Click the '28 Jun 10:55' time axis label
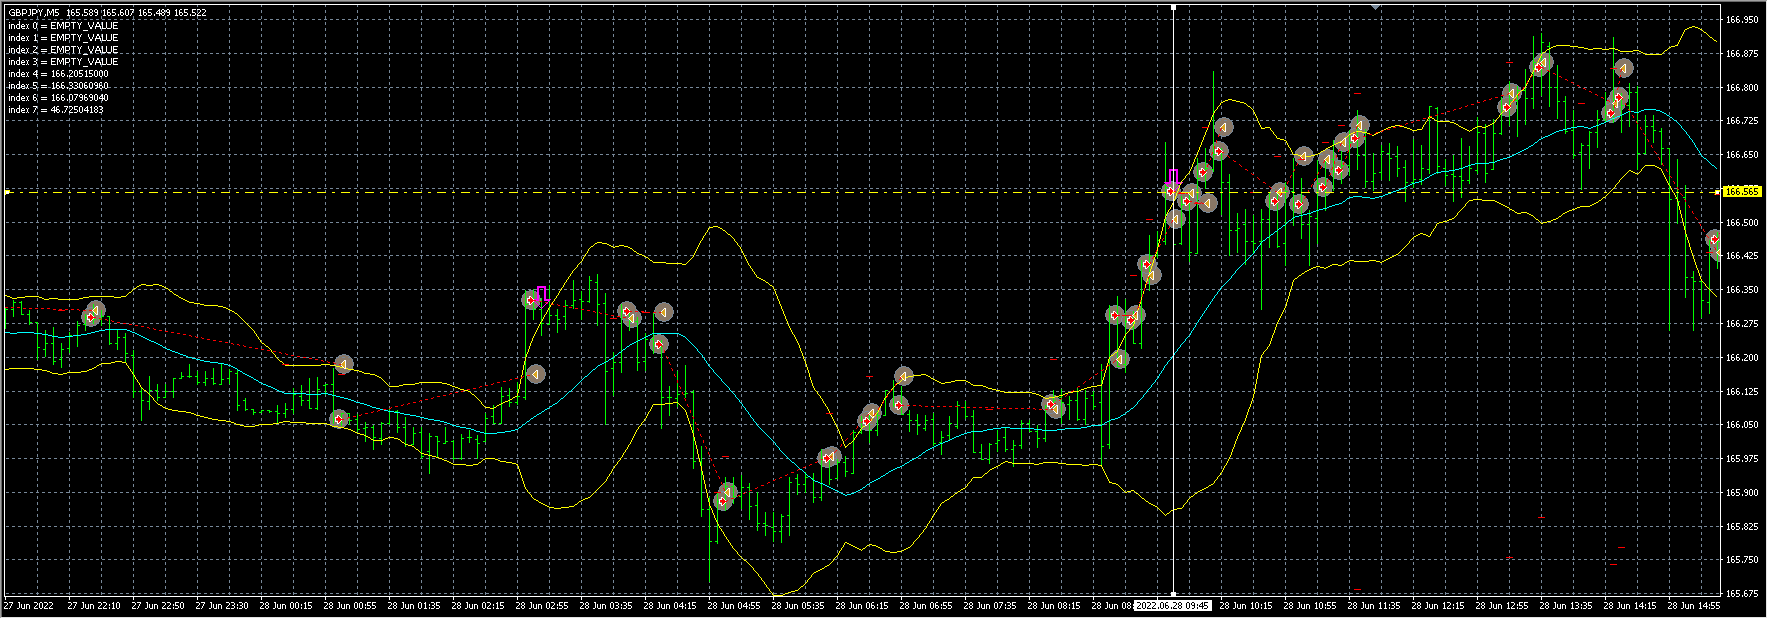 click(1310, 605)
